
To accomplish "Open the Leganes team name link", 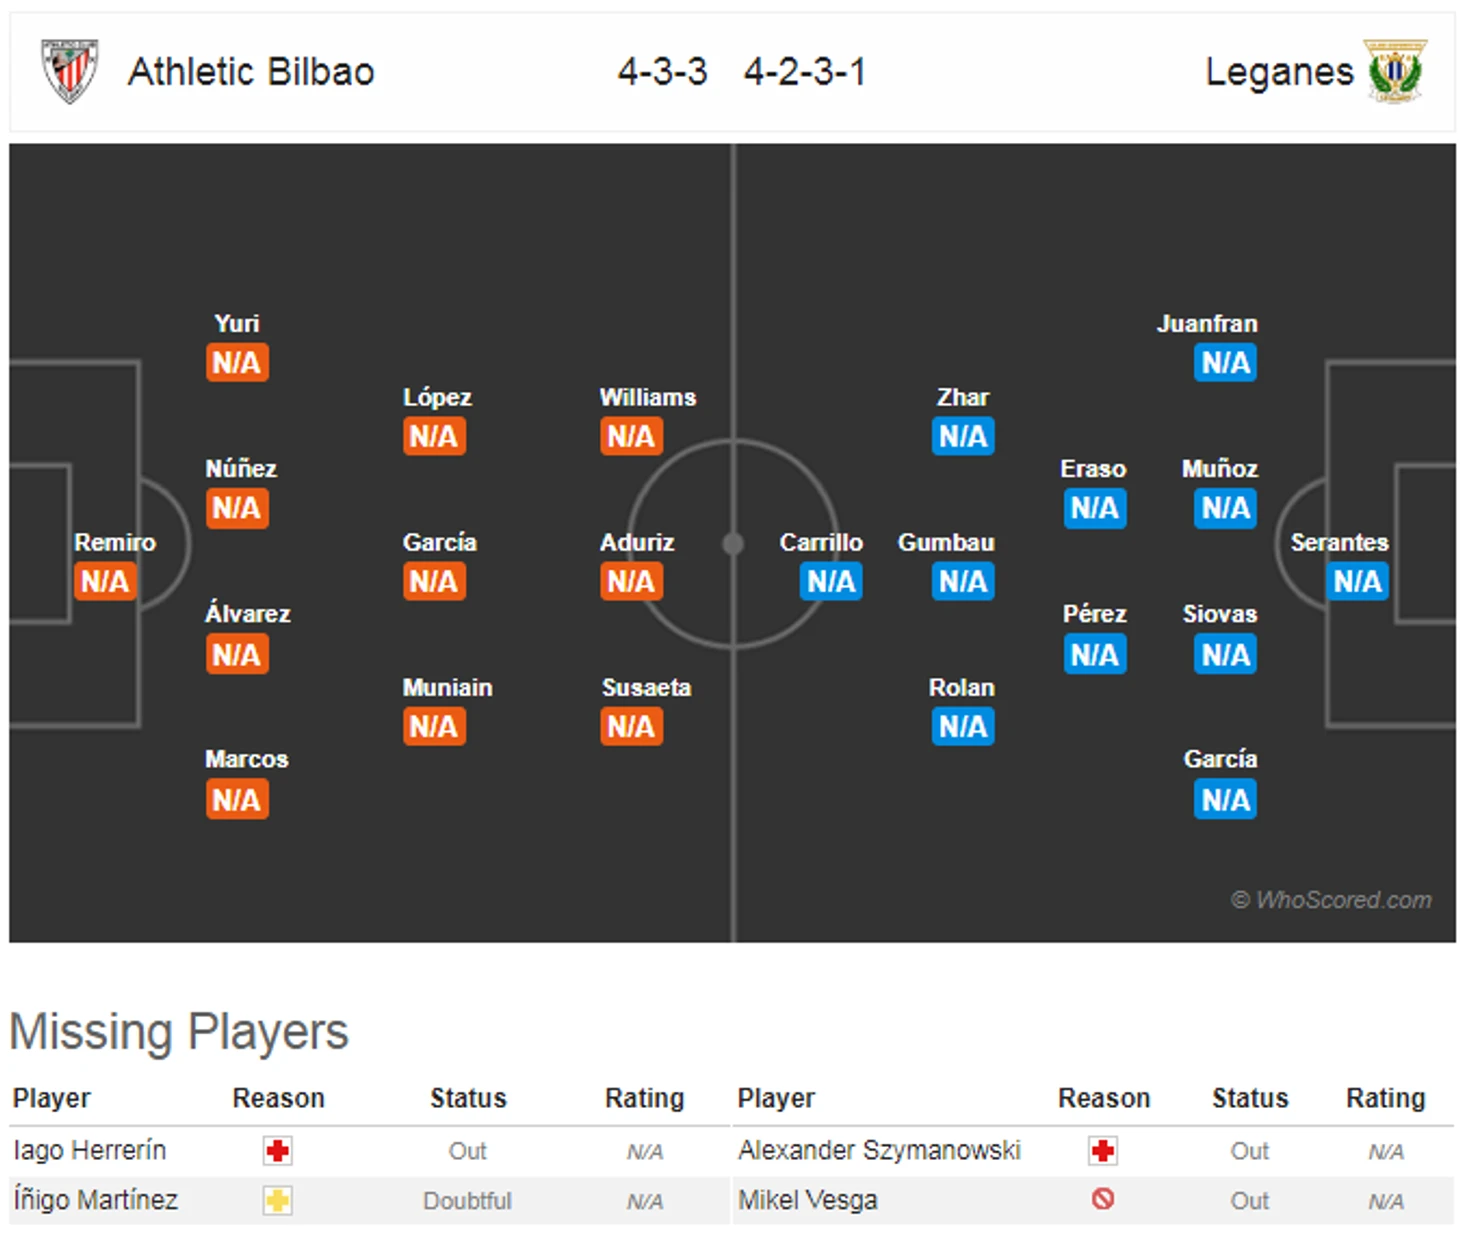I will [1279, 72].
